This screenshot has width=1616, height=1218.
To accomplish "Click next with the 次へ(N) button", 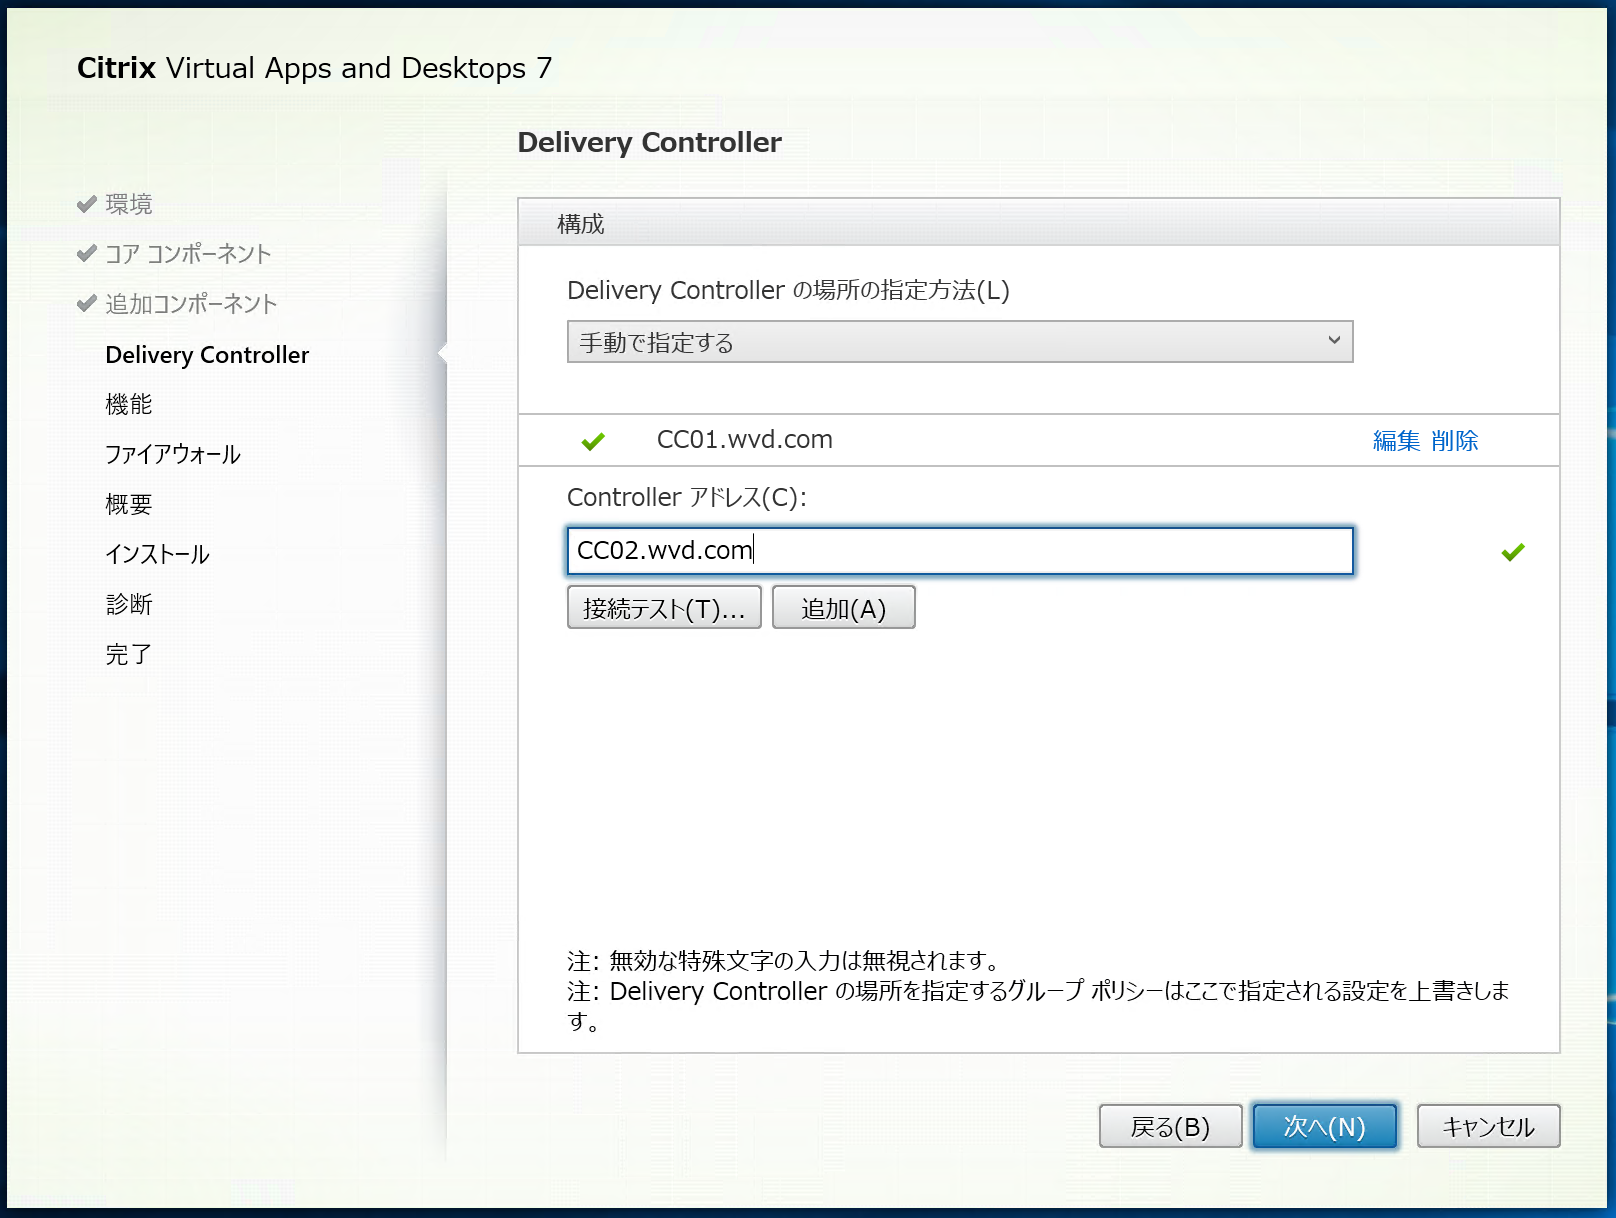I will click(x=1324, y=1126).
